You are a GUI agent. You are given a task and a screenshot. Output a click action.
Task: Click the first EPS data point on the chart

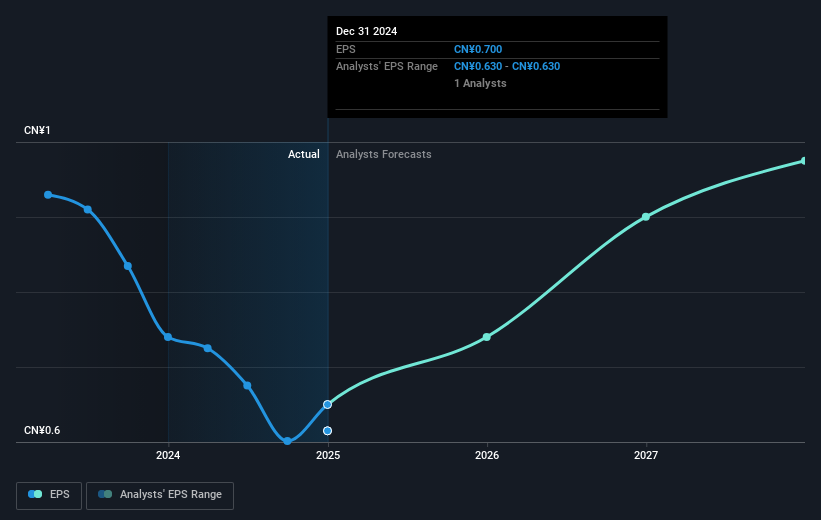(48, 195)
